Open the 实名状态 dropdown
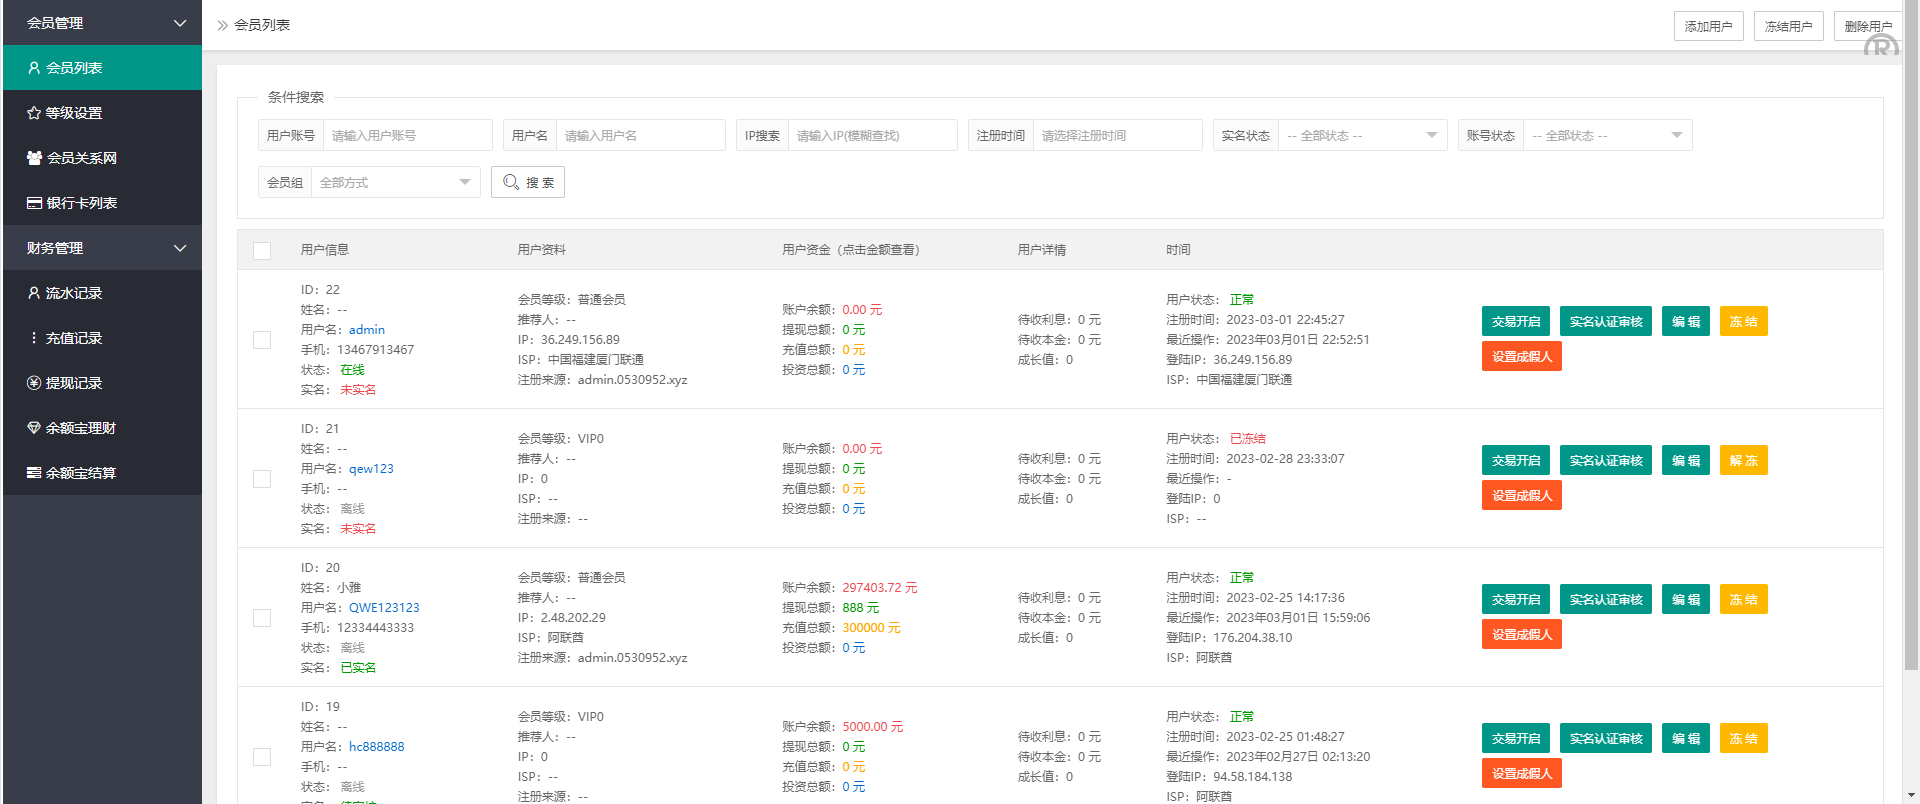The height and width of the screenshot is (804, 1920). pyautogui.click(x=1361, y=135)
